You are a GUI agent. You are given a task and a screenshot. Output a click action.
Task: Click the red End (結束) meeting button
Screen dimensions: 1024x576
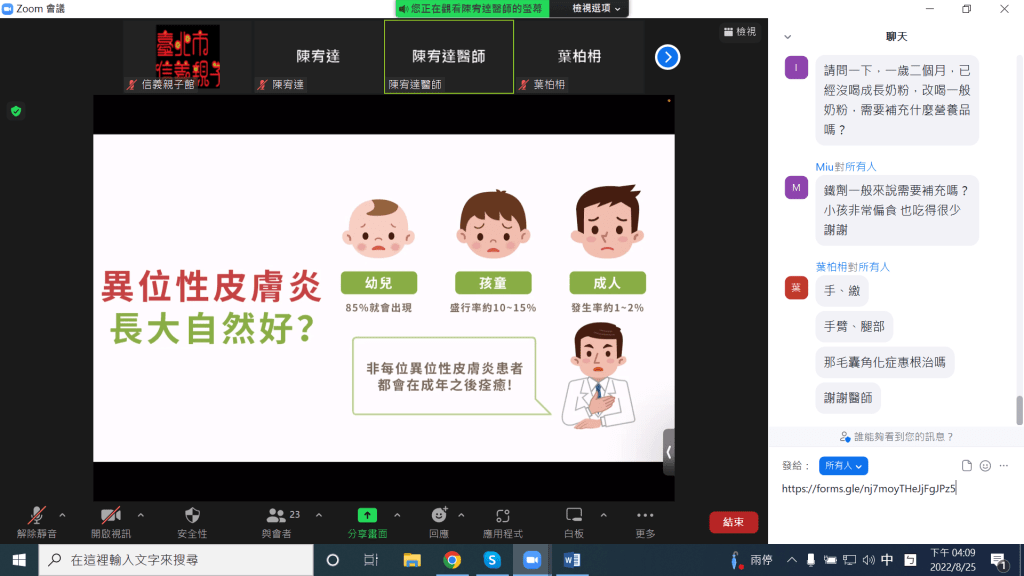pos(733,522)
